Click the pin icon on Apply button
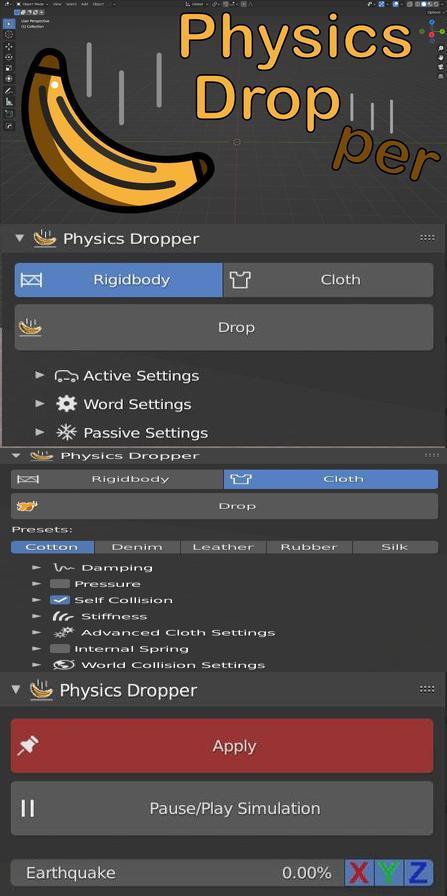 pos(27,746)
